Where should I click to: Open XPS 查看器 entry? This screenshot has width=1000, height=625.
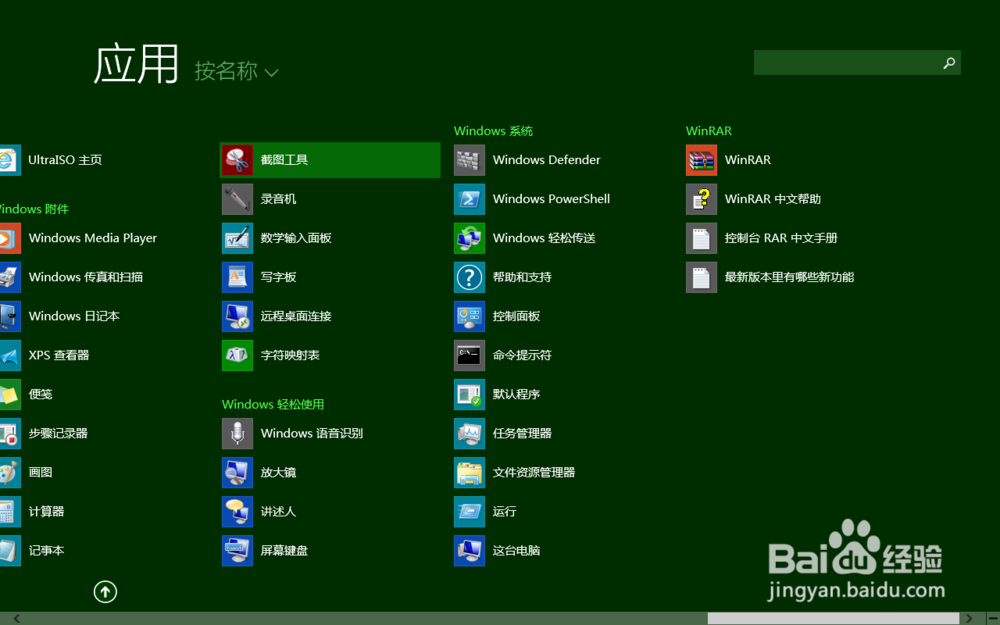(x=45, y=355)
